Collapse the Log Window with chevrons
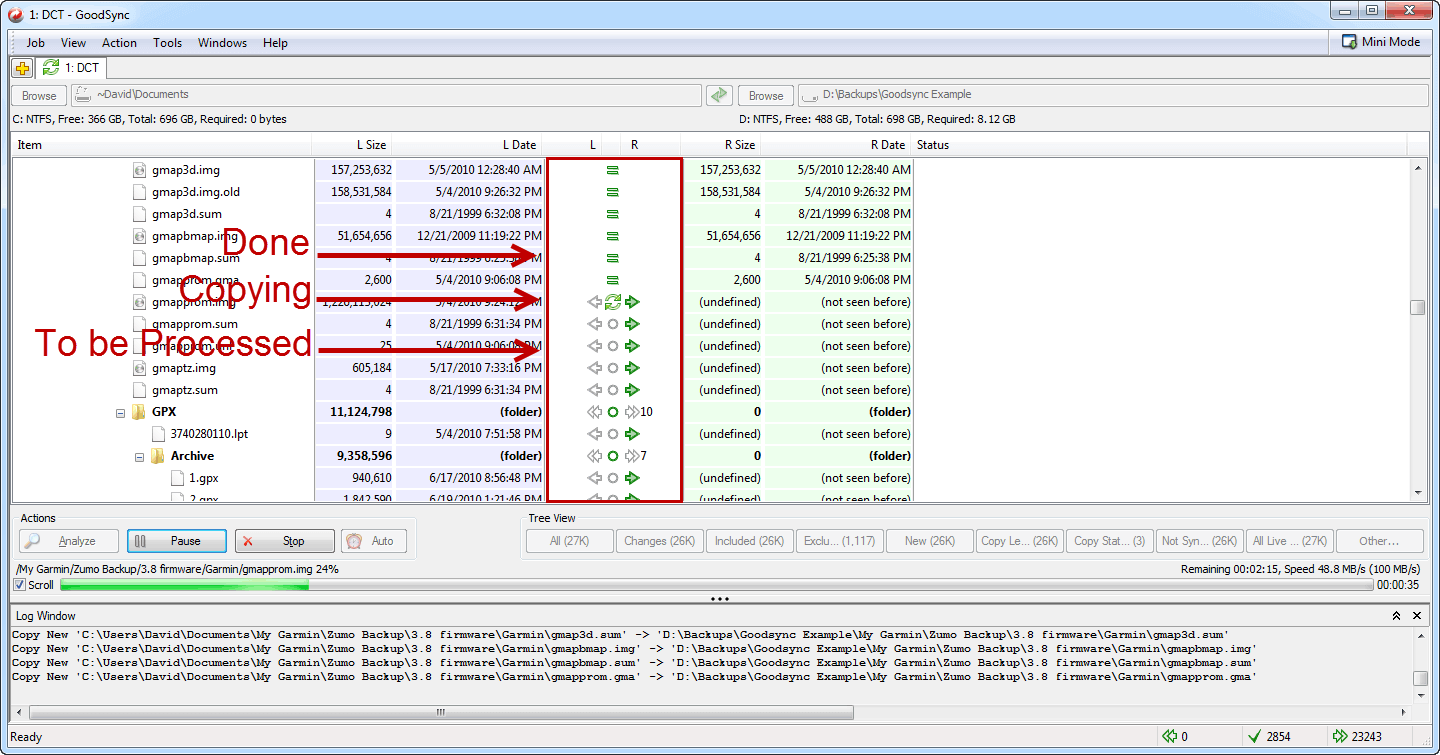The width and height of the screenshot is (1440, 755). 1396,616
